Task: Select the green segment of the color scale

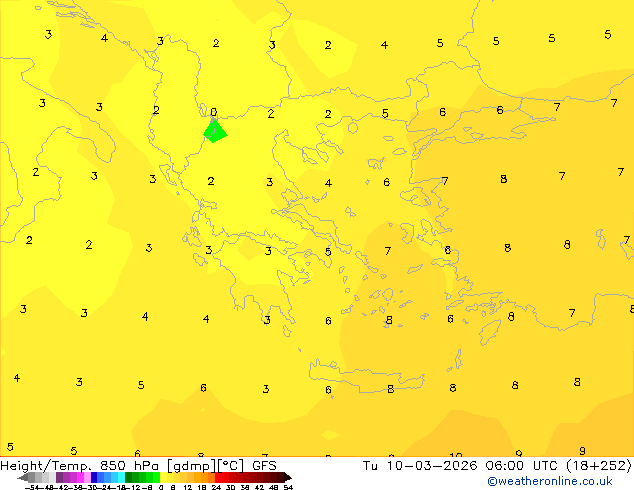Action: pyautogui.click(x=141, y=477)
